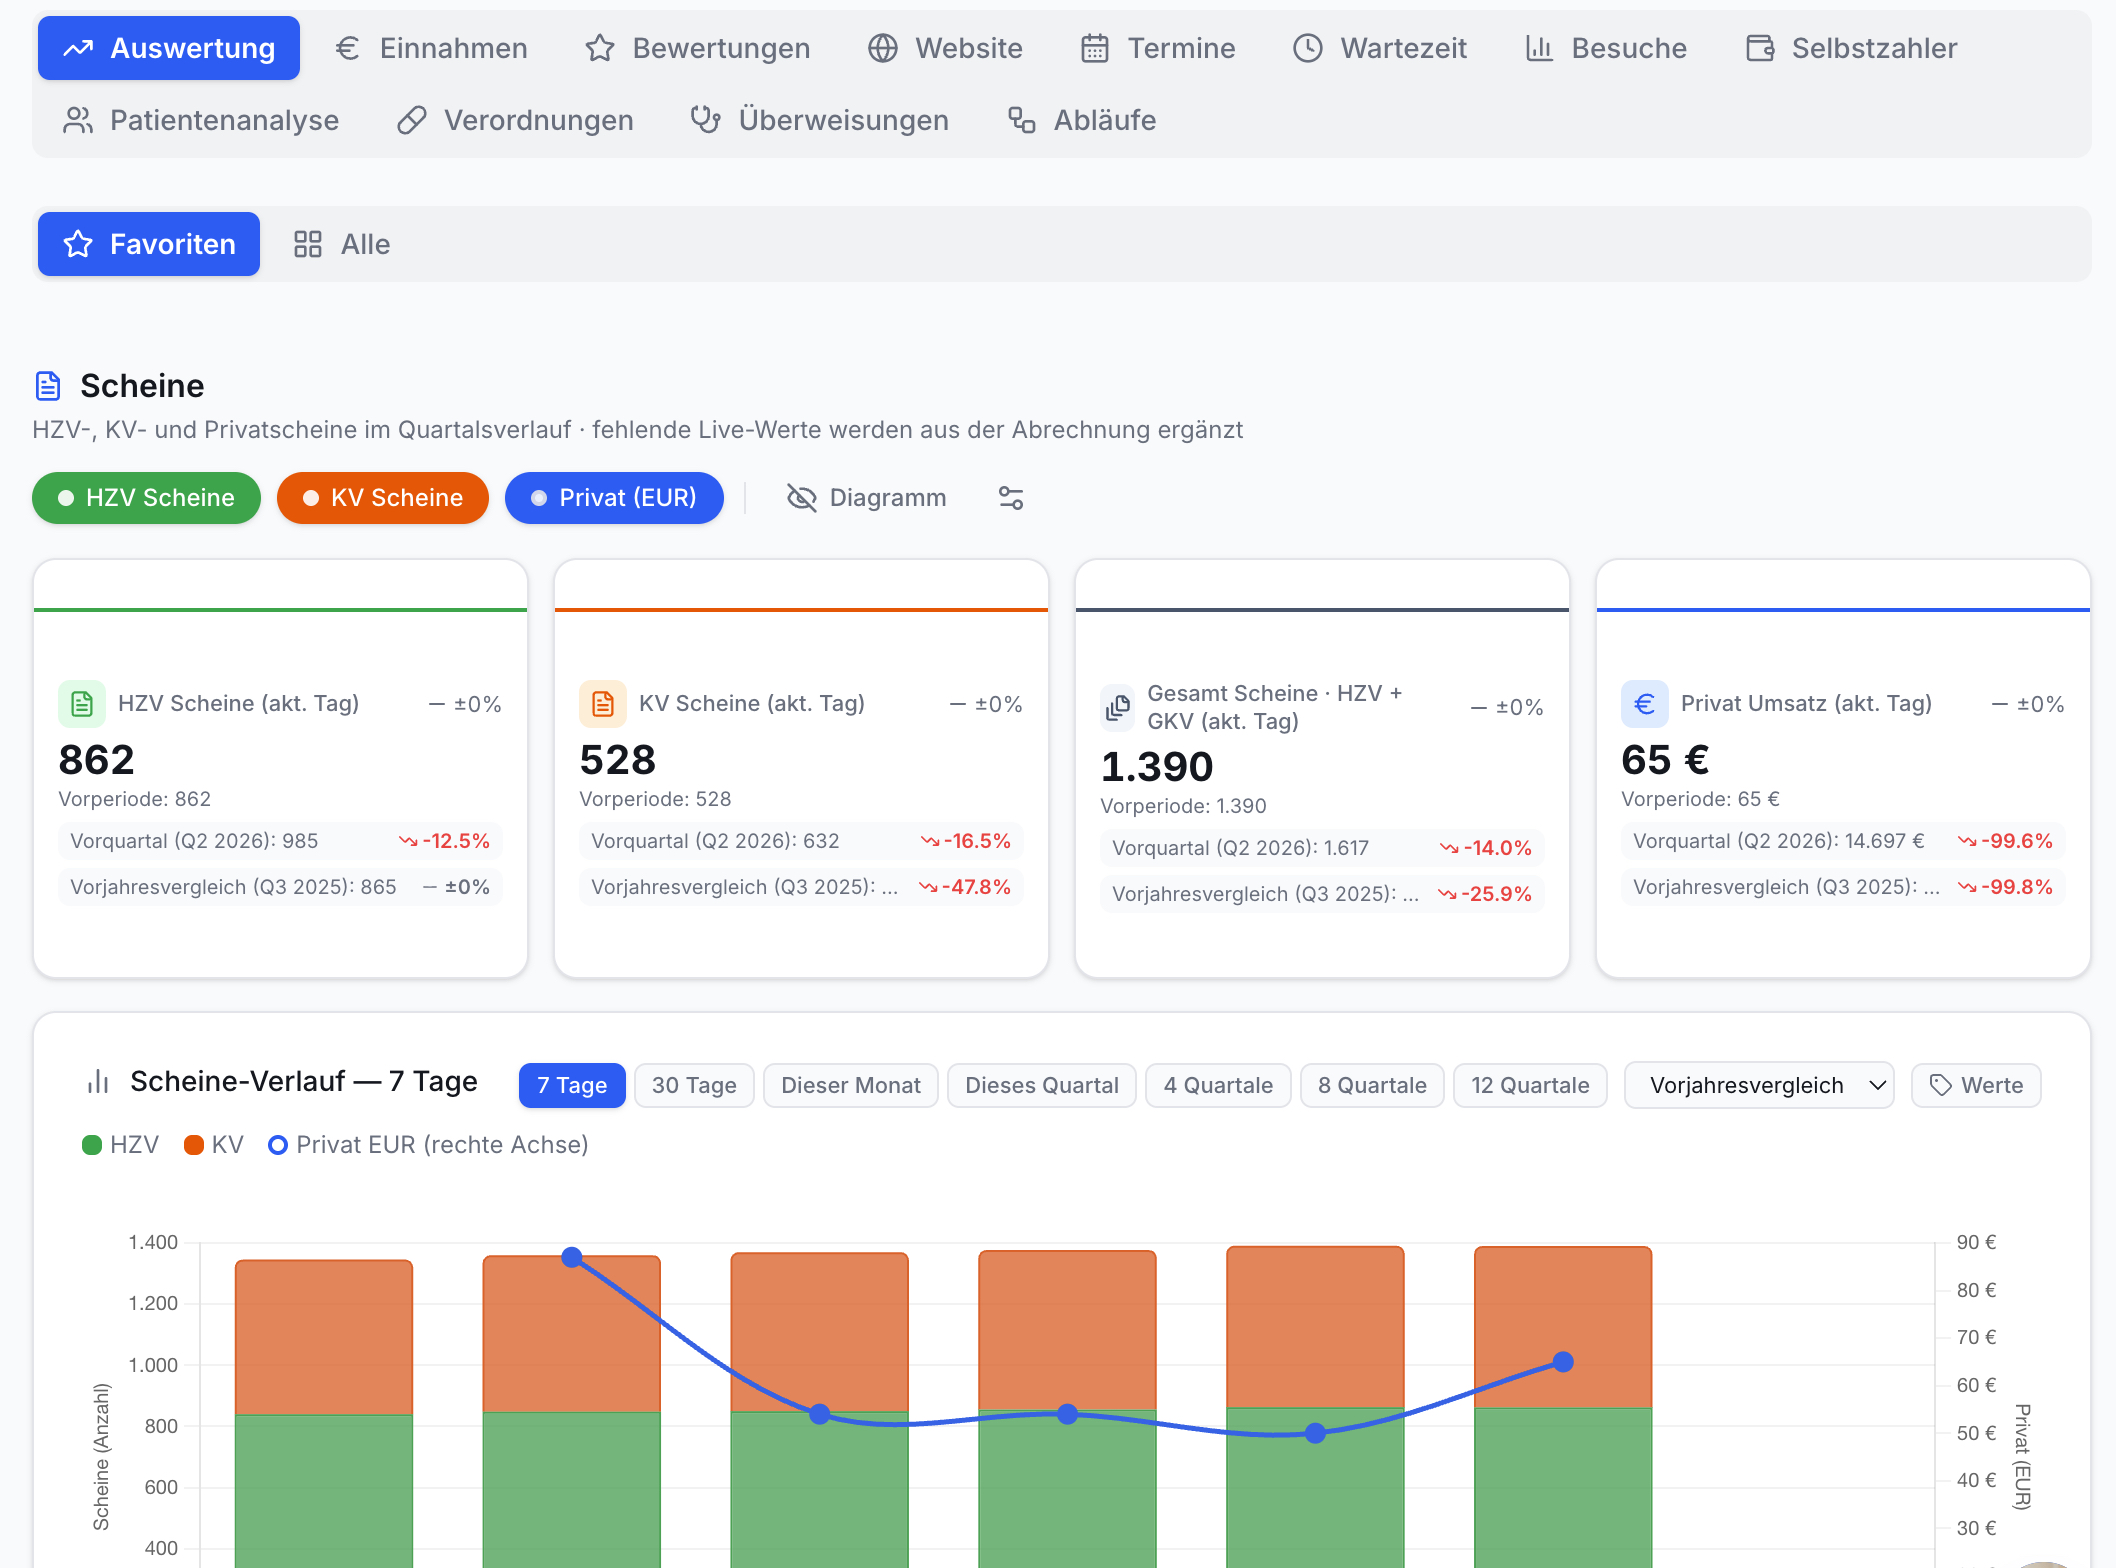Select the 30 Tage range
Viewport: 2116px width, 1568px height.
[x=694, y=1085]
